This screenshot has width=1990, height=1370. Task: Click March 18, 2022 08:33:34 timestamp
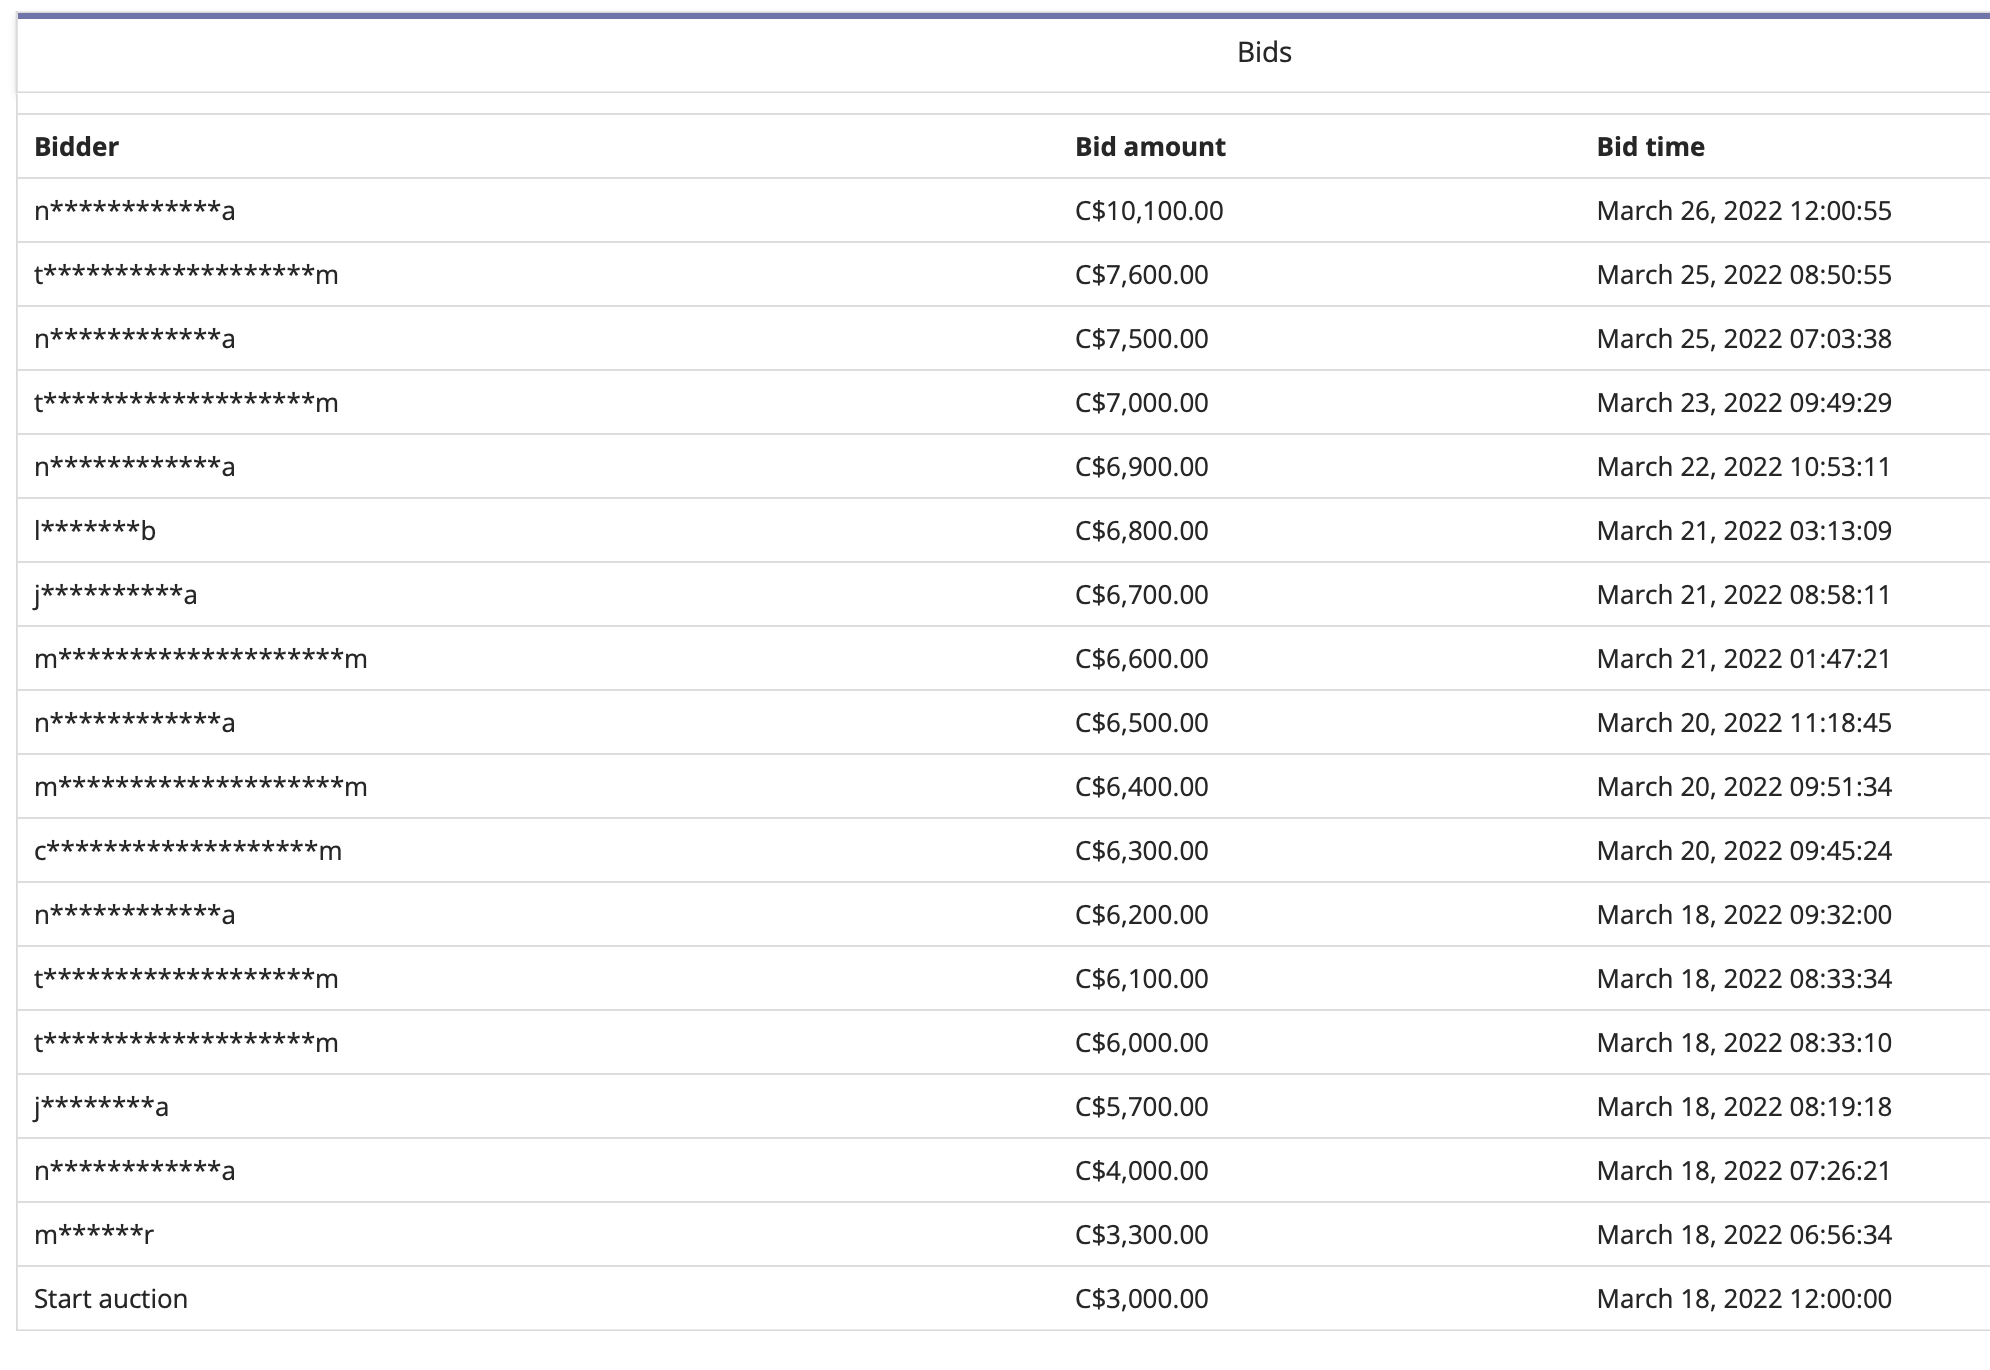(1743, 979)
